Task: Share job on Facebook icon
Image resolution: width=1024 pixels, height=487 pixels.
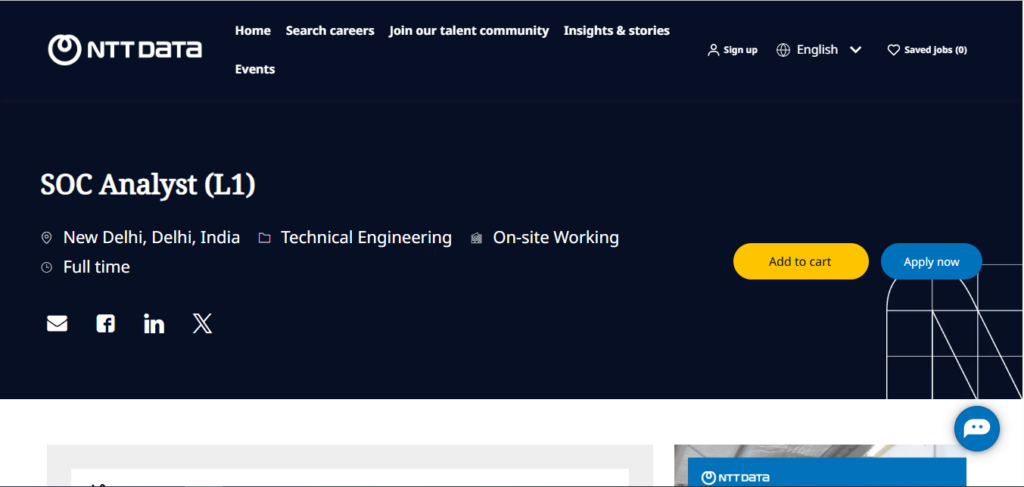Action: [106, 323]
